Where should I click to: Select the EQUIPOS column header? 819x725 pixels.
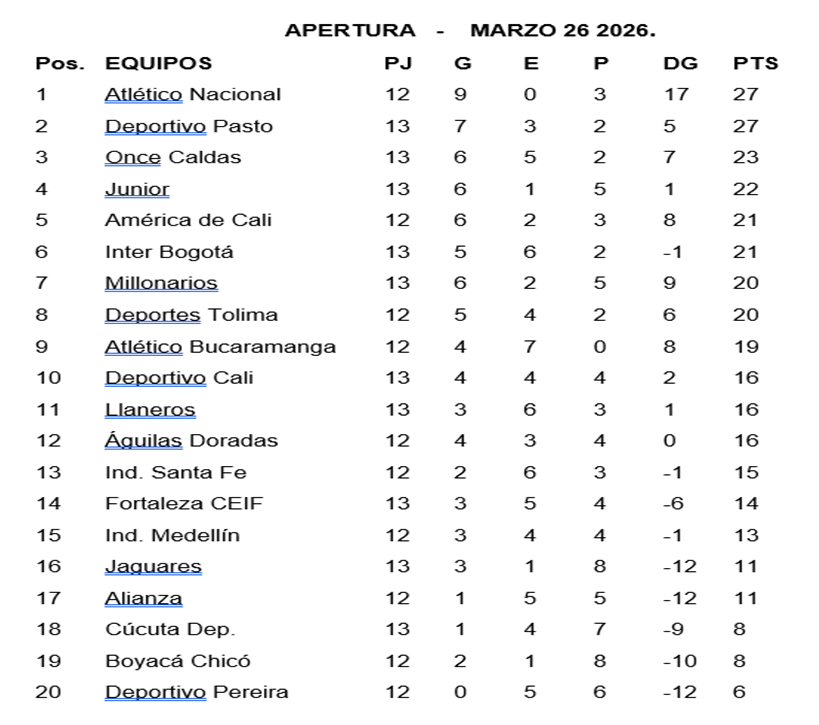pyautogui.click(x=158, y=63)
